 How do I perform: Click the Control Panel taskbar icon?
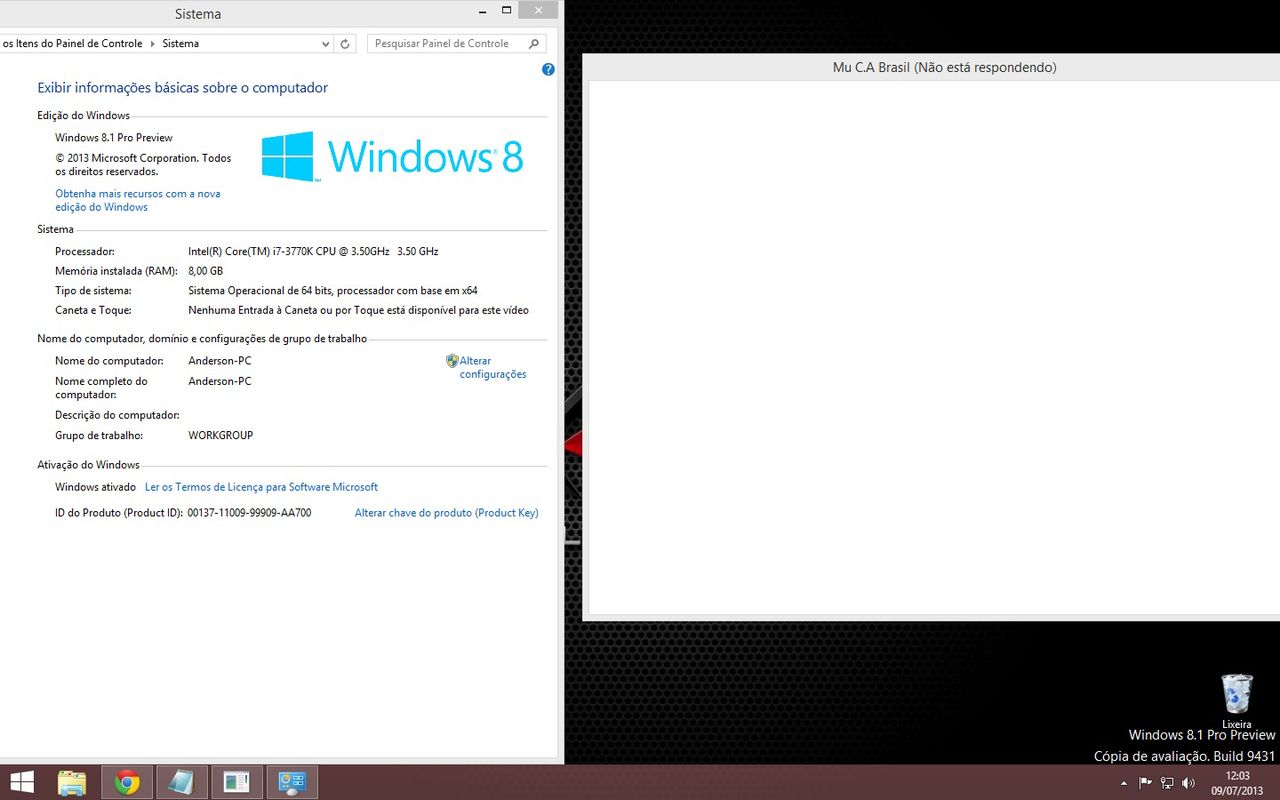pos(292,782)
